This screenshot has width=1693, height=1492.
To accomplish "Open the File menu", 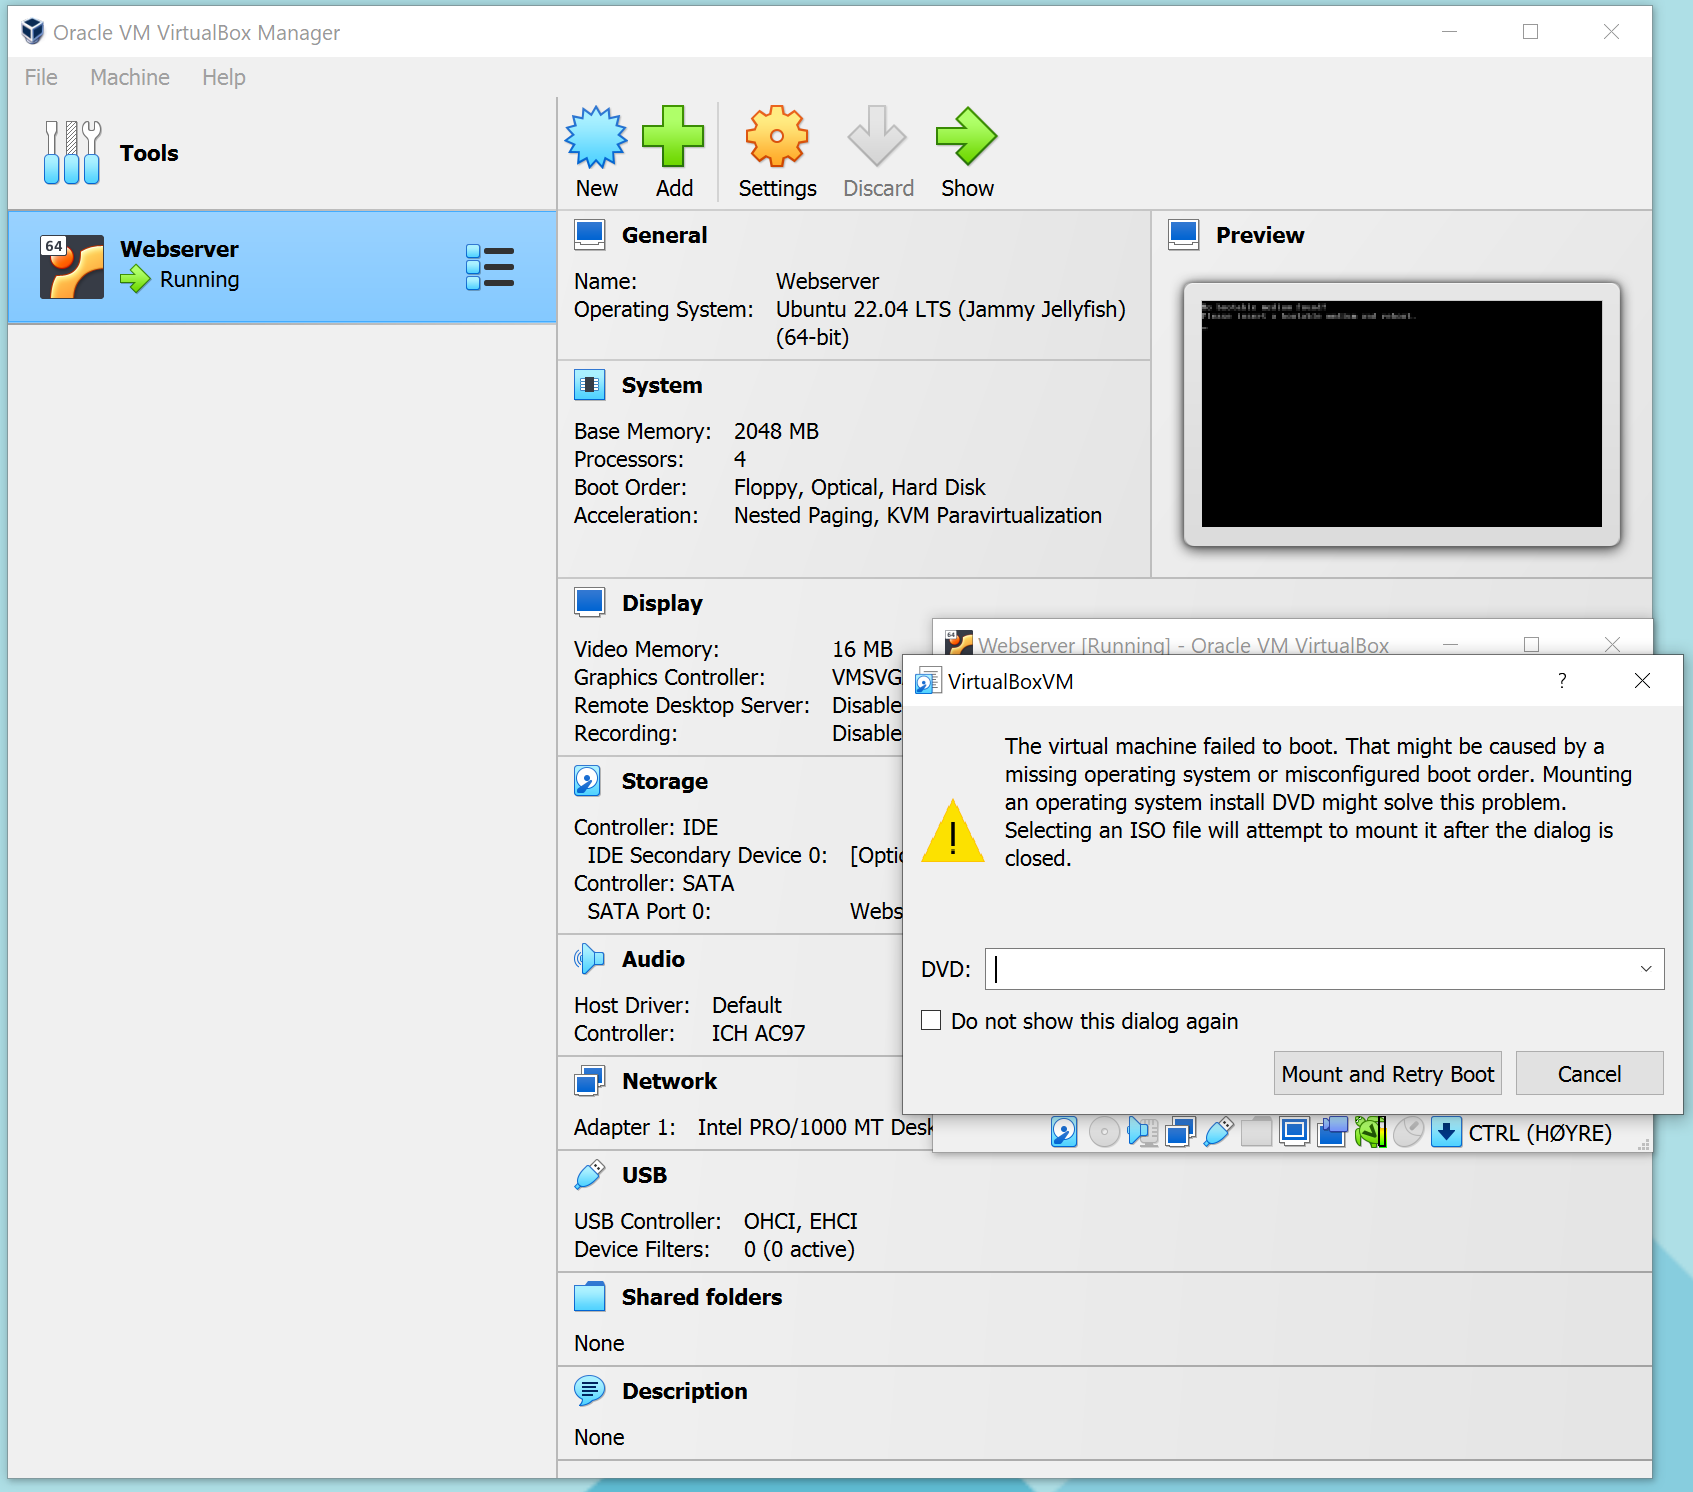I will pos(40,77).
